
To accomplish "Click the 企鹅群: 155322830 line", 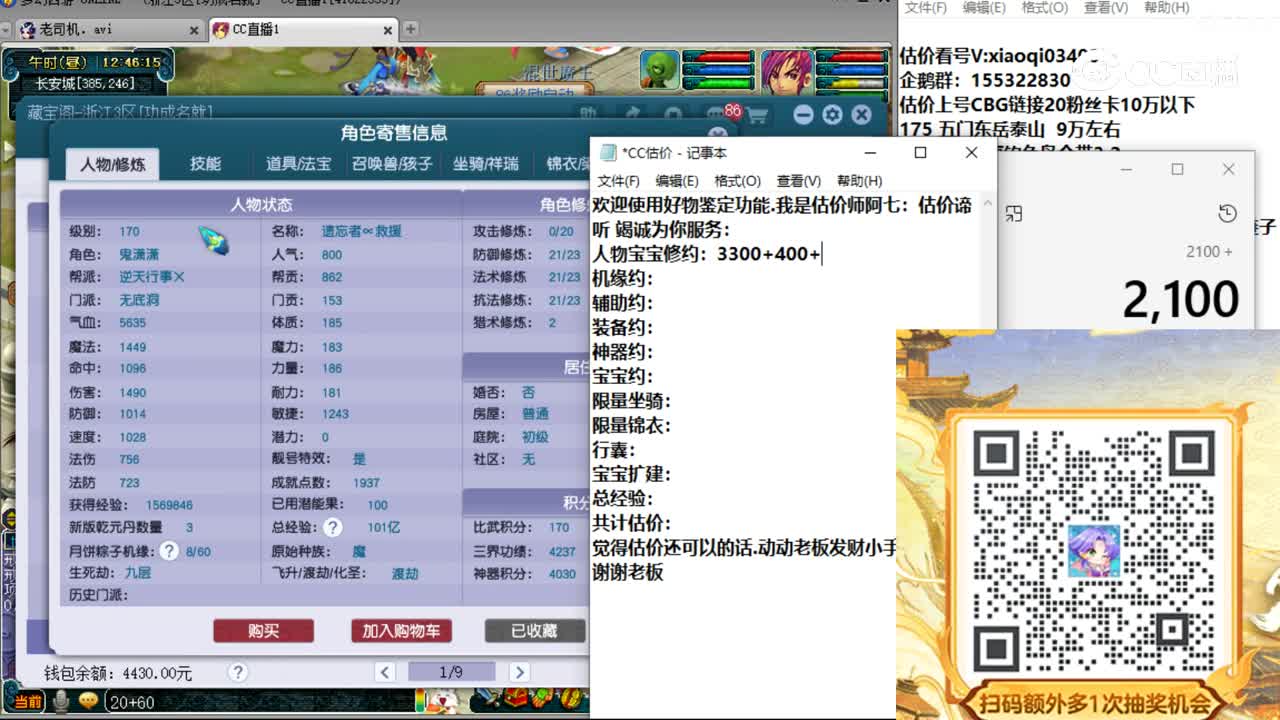I will [985, 80].
